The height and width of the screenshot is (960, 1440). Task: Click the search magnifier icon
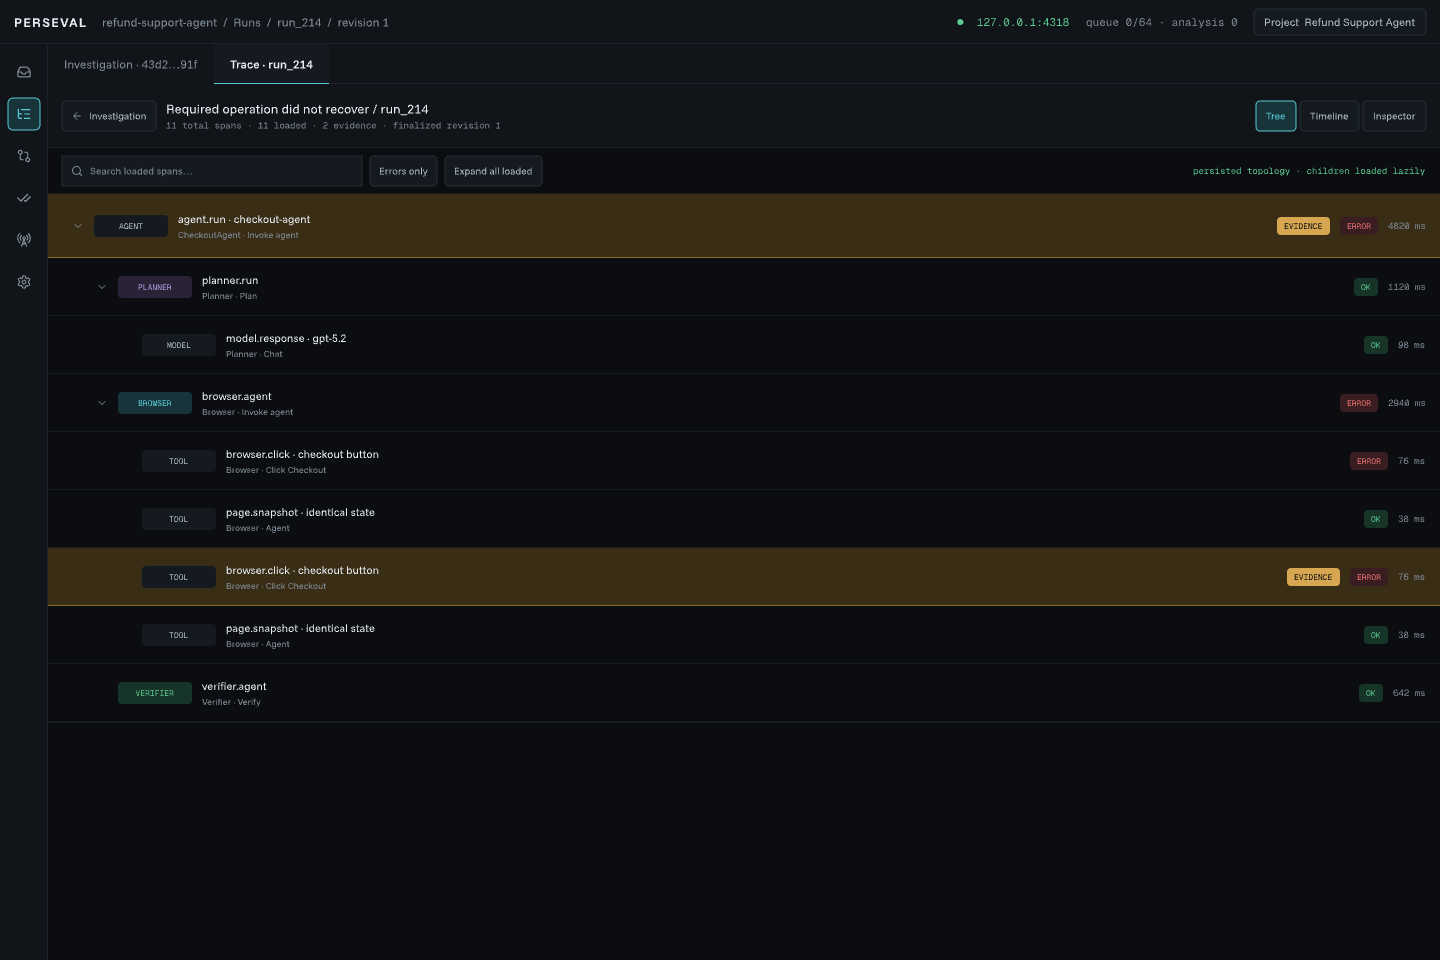77,171
